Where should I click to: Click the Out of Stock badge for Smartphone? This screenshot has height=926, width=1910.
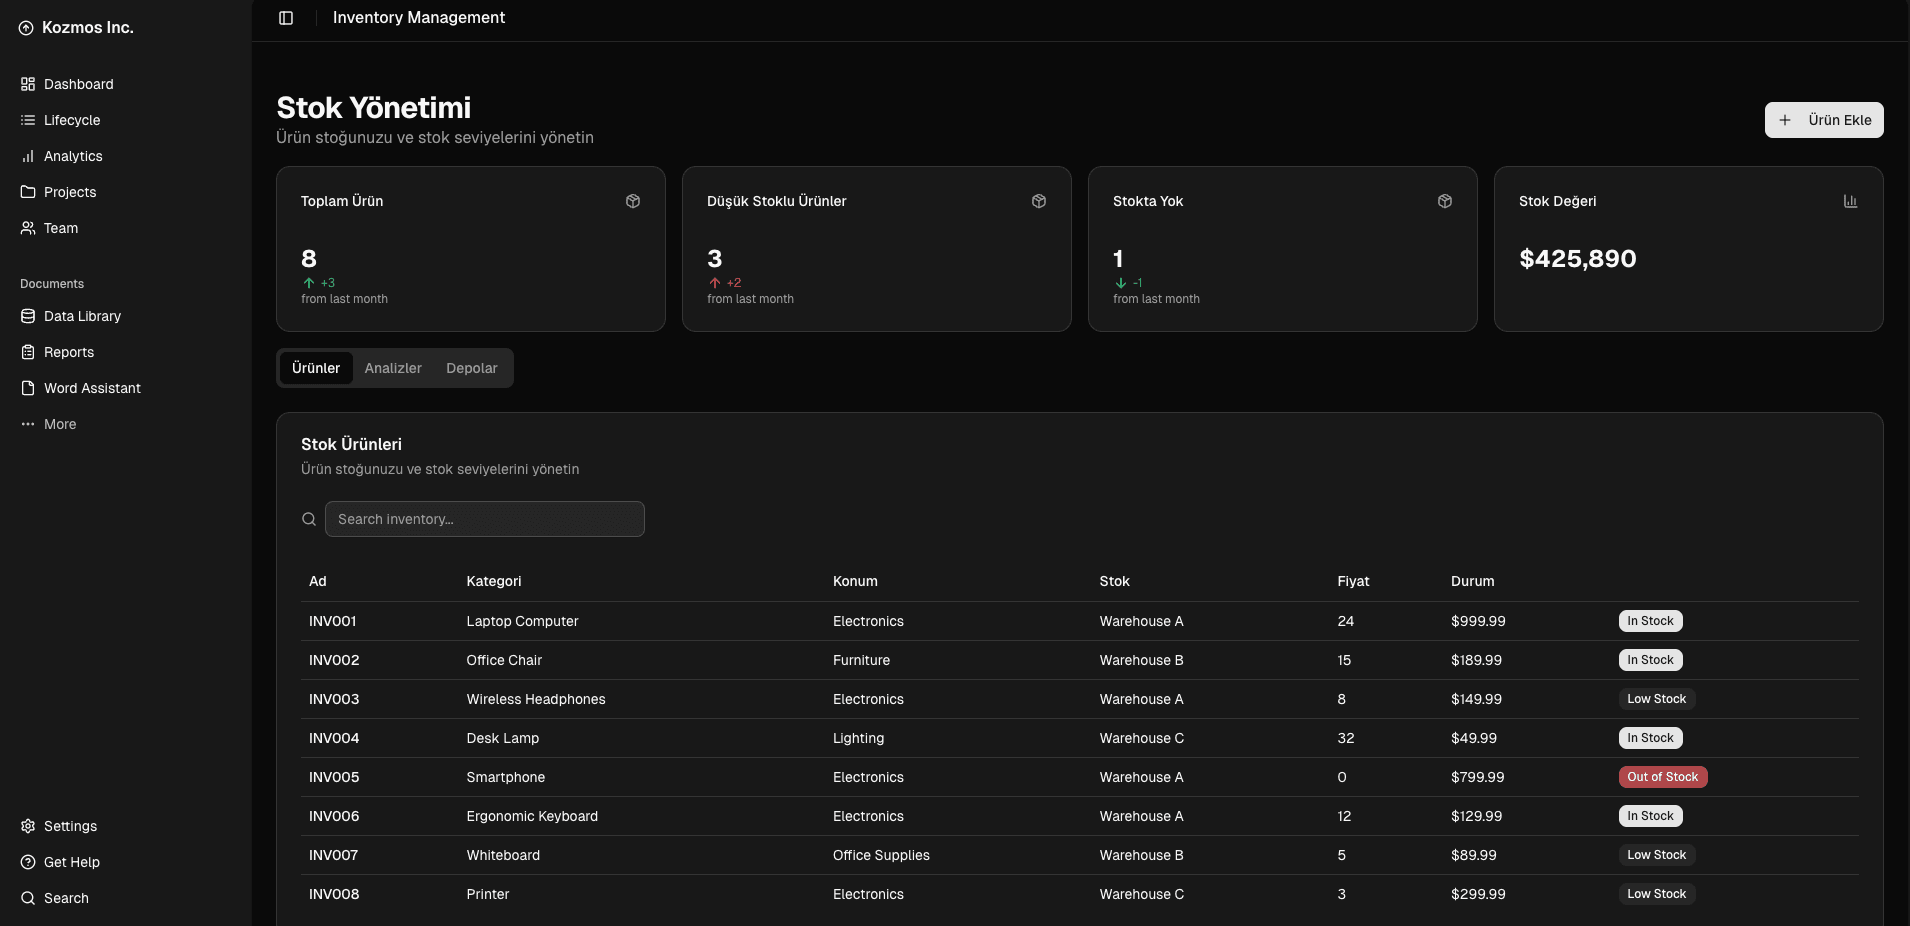(1662, 777)
